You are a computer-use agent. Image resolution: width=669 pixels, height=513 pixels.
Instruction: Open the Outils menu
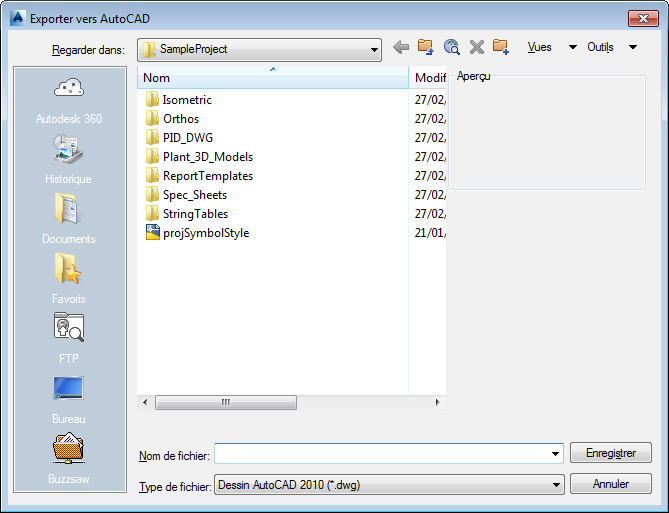600,47
